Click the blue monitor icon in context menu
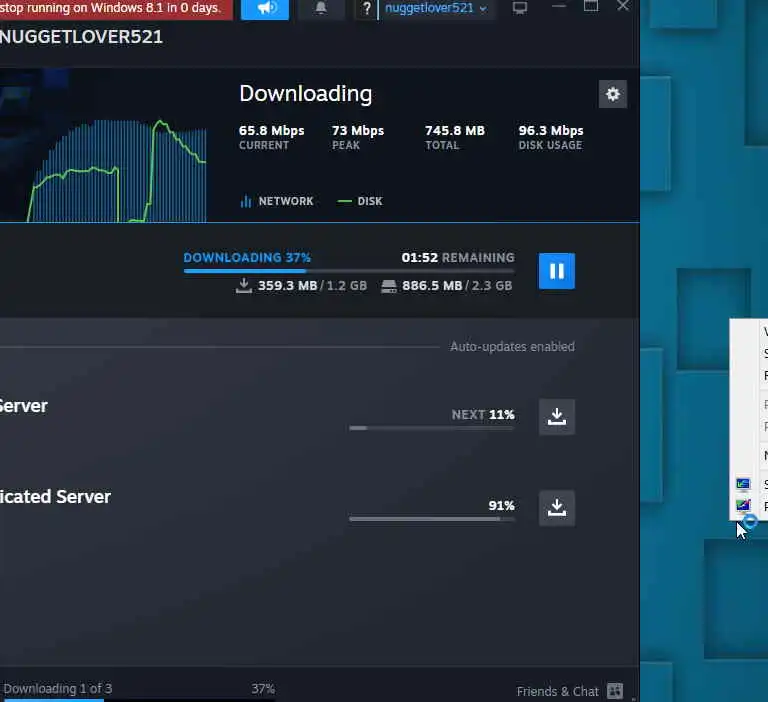Viewport: 768px width, 702px height. click(743, 484)
